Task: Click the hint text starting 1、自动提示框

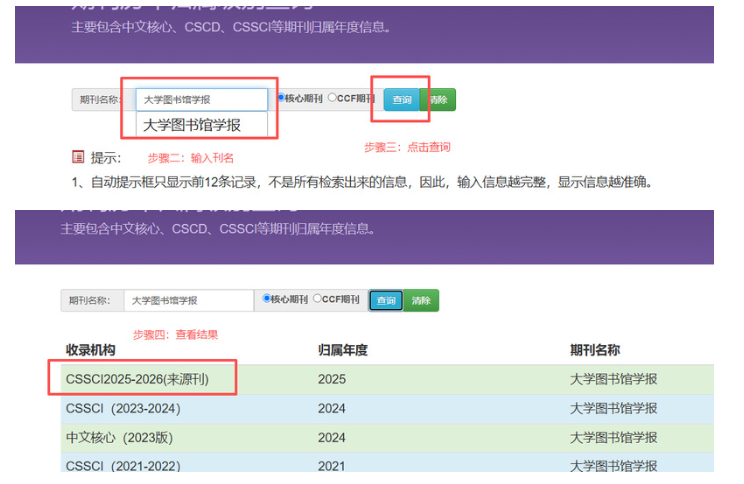Action: (362, 182)
